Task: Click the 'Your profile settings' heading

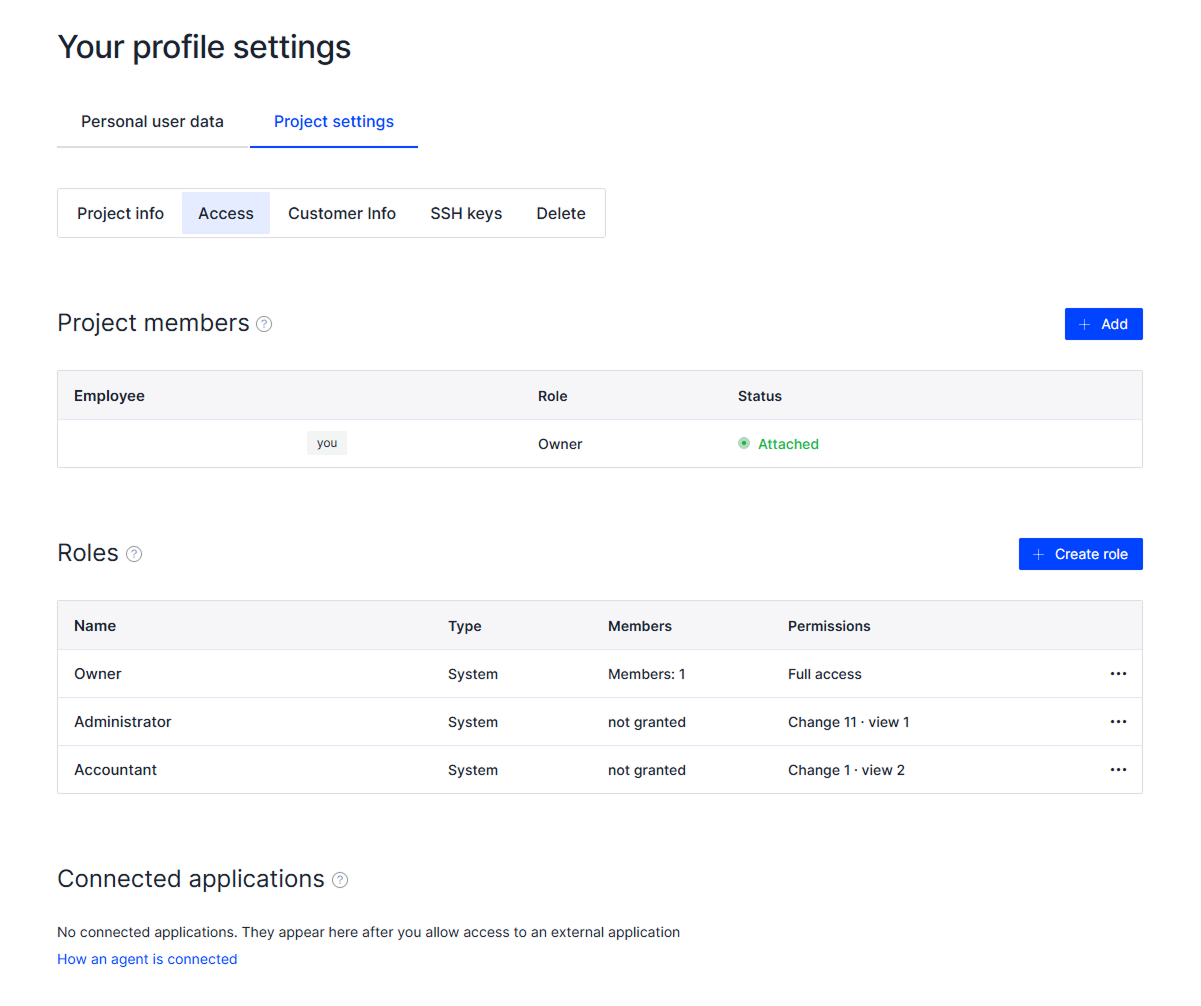Action: (204, 47)
